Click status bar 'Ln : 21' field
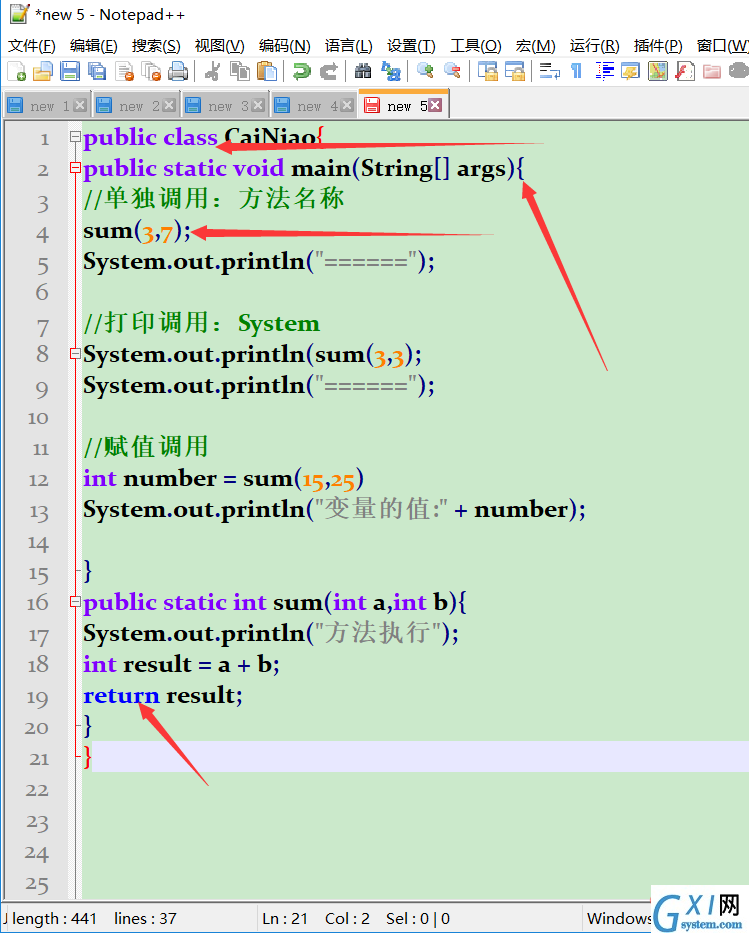 pos(285,919)
